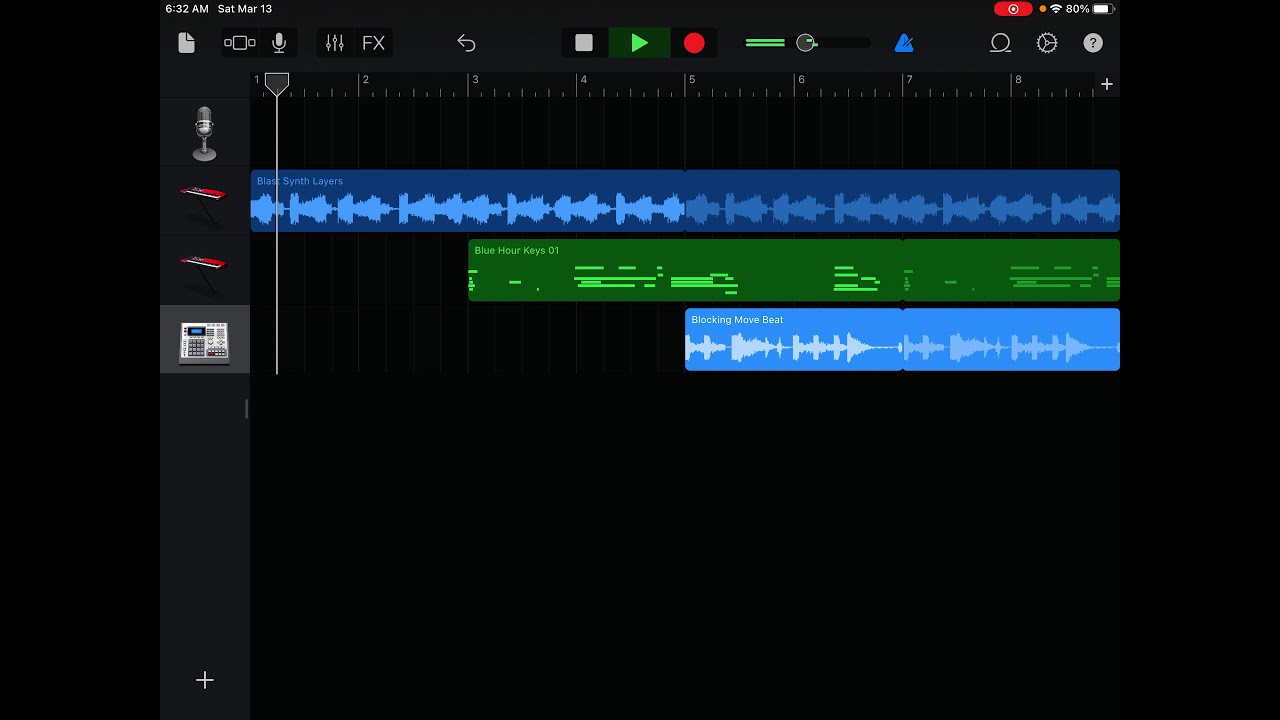This screenshot has height=720, width=1280.
Task: Jump to bar 7 on ruler
Action: point(909,80)
